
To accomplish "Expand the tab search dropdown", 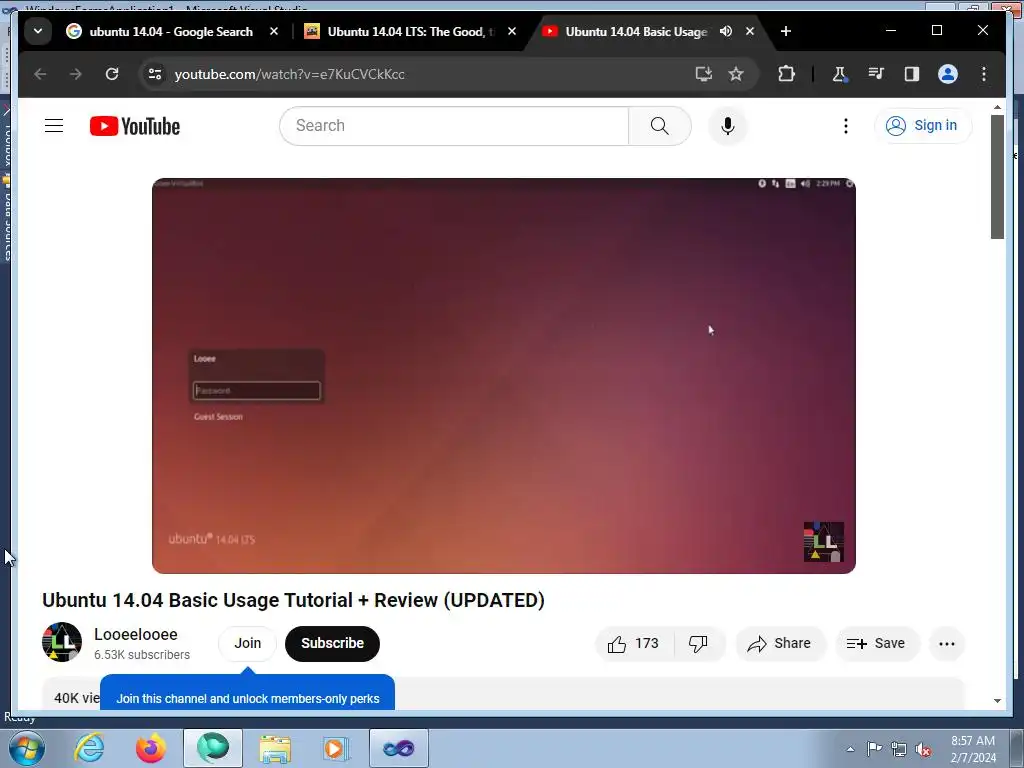I will click(38, 31).
